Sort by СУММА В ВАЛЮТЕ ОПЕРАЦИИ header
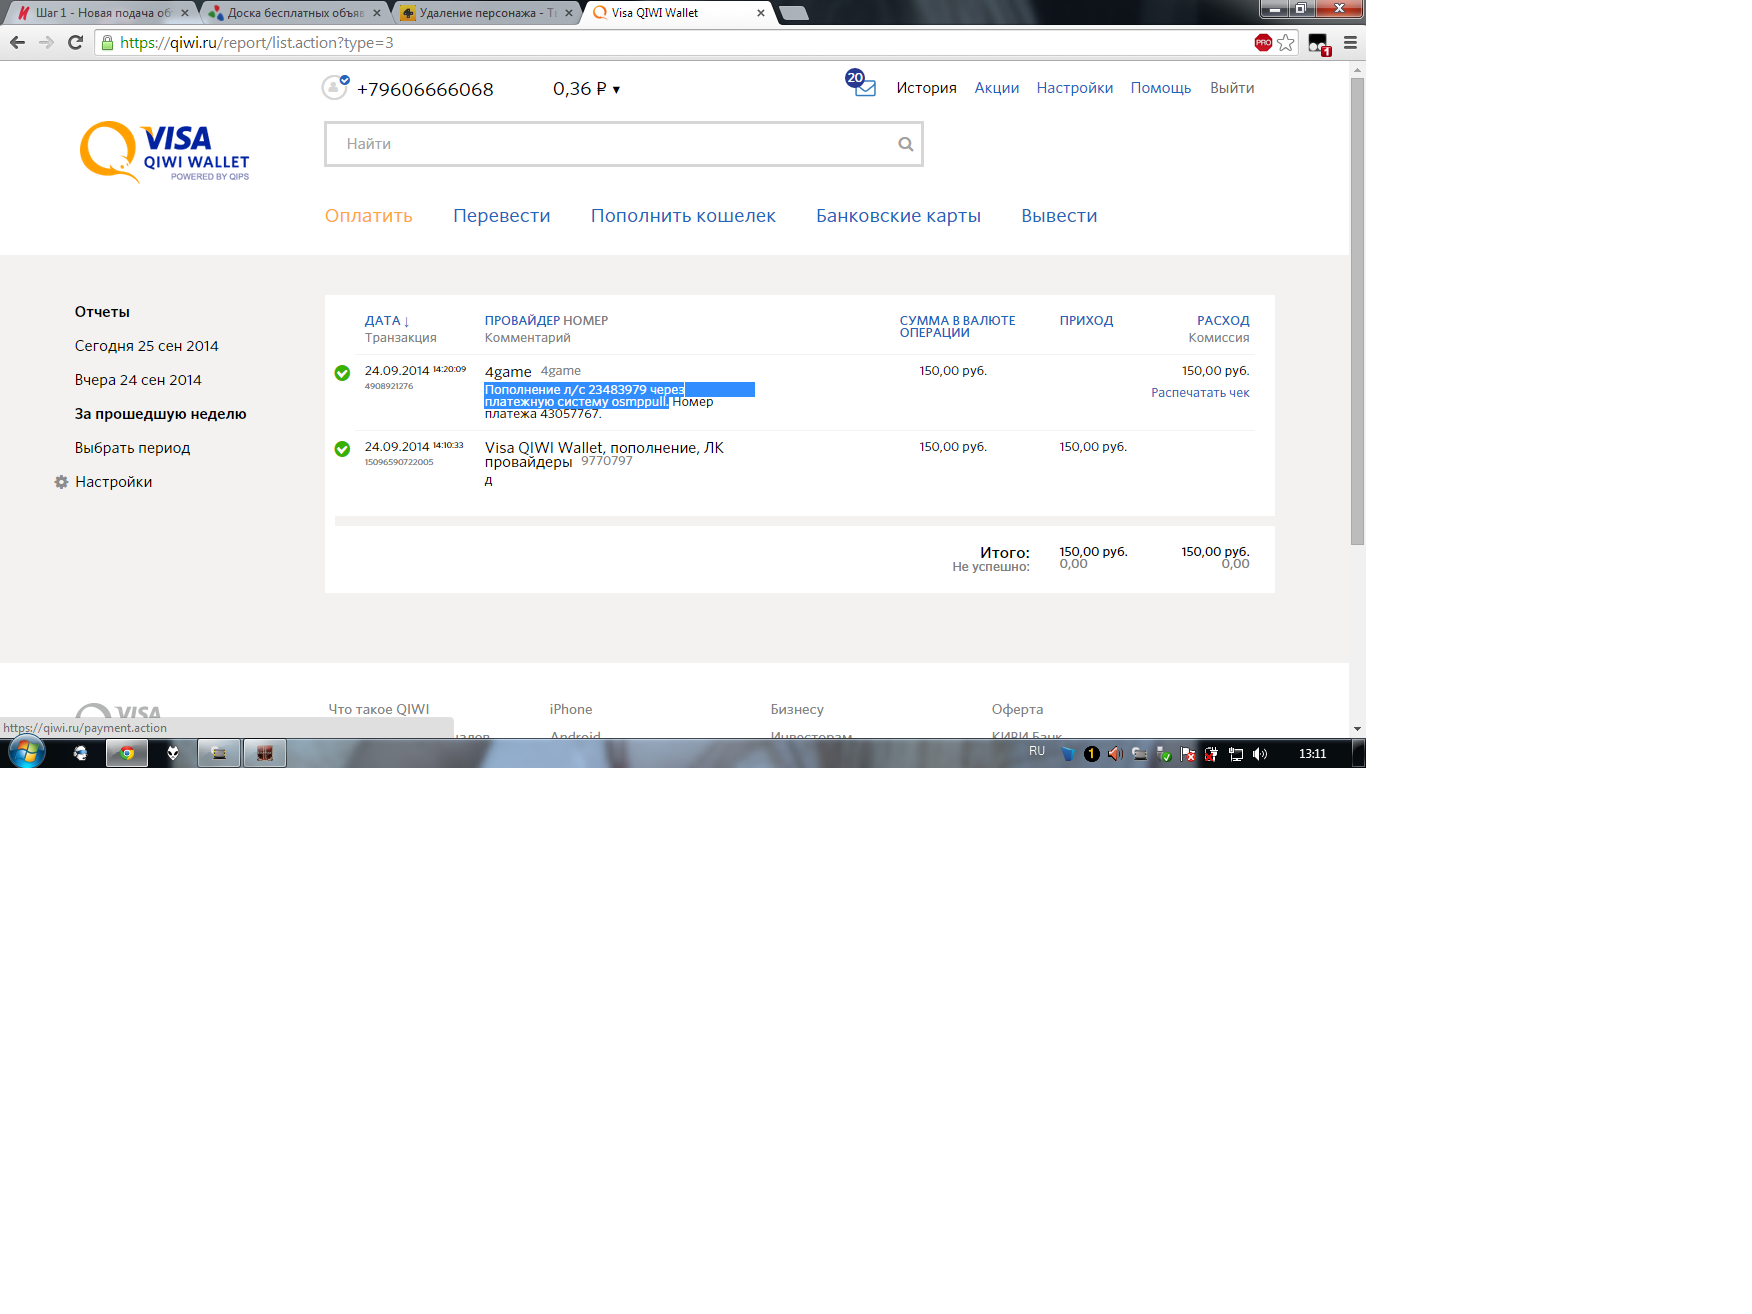Viewport: 1752px width, 1314px height. [957, 327]
